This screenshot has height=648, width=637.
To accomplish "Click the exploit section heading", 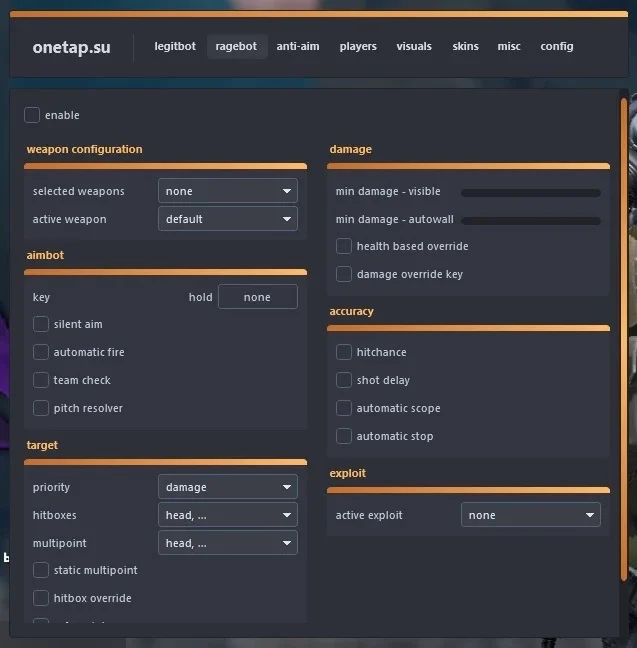I will click(x=348, y=473).
